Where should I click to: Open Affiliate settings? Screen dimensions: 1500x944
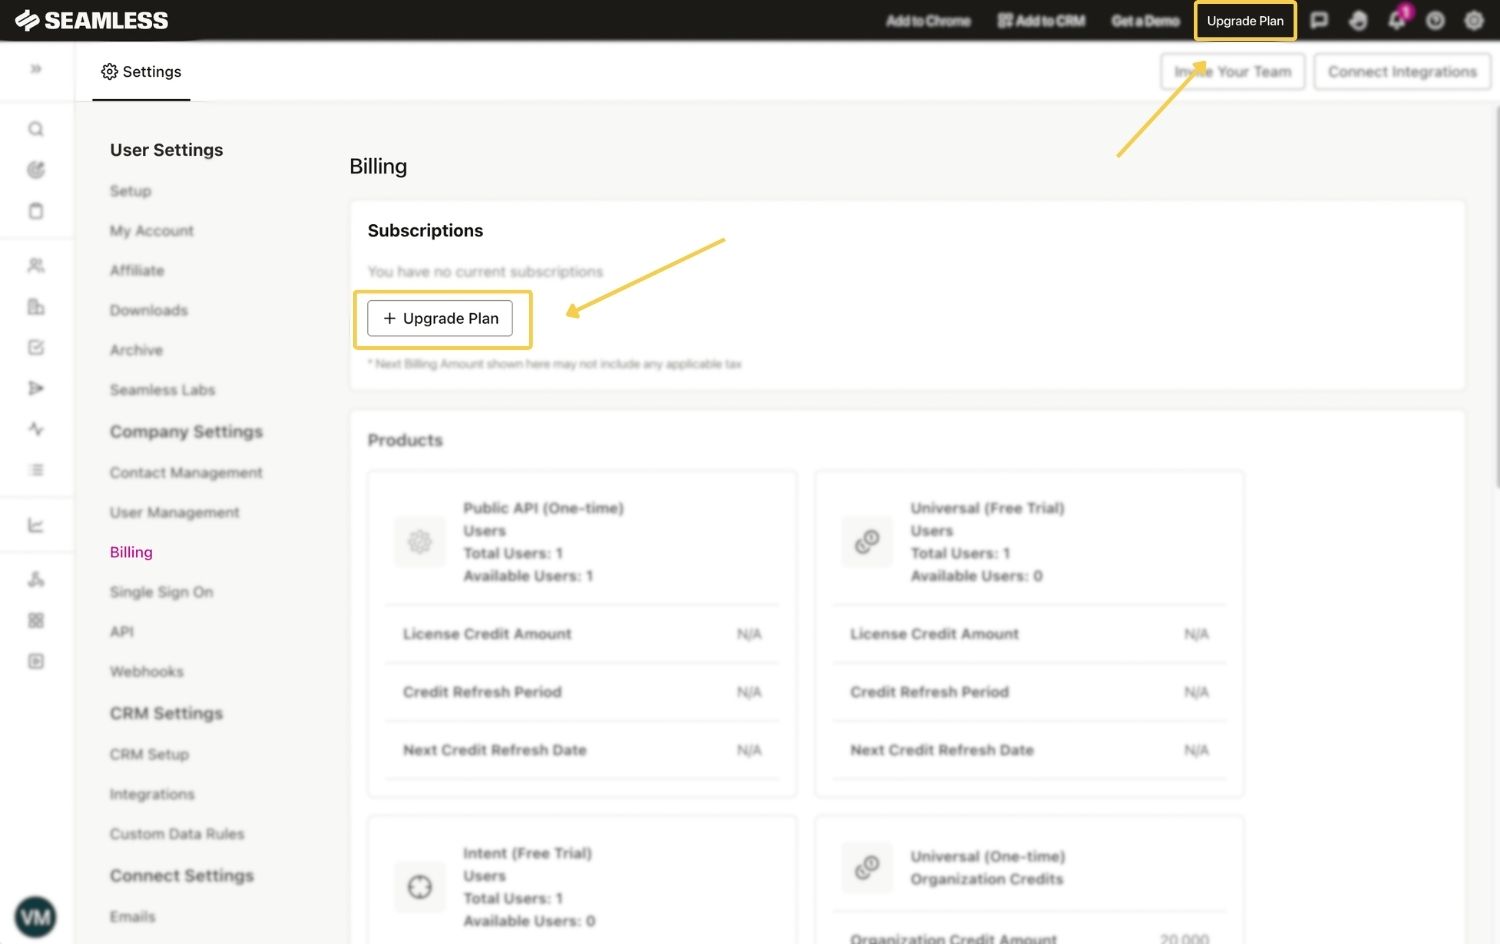click(x=137, y=271)
